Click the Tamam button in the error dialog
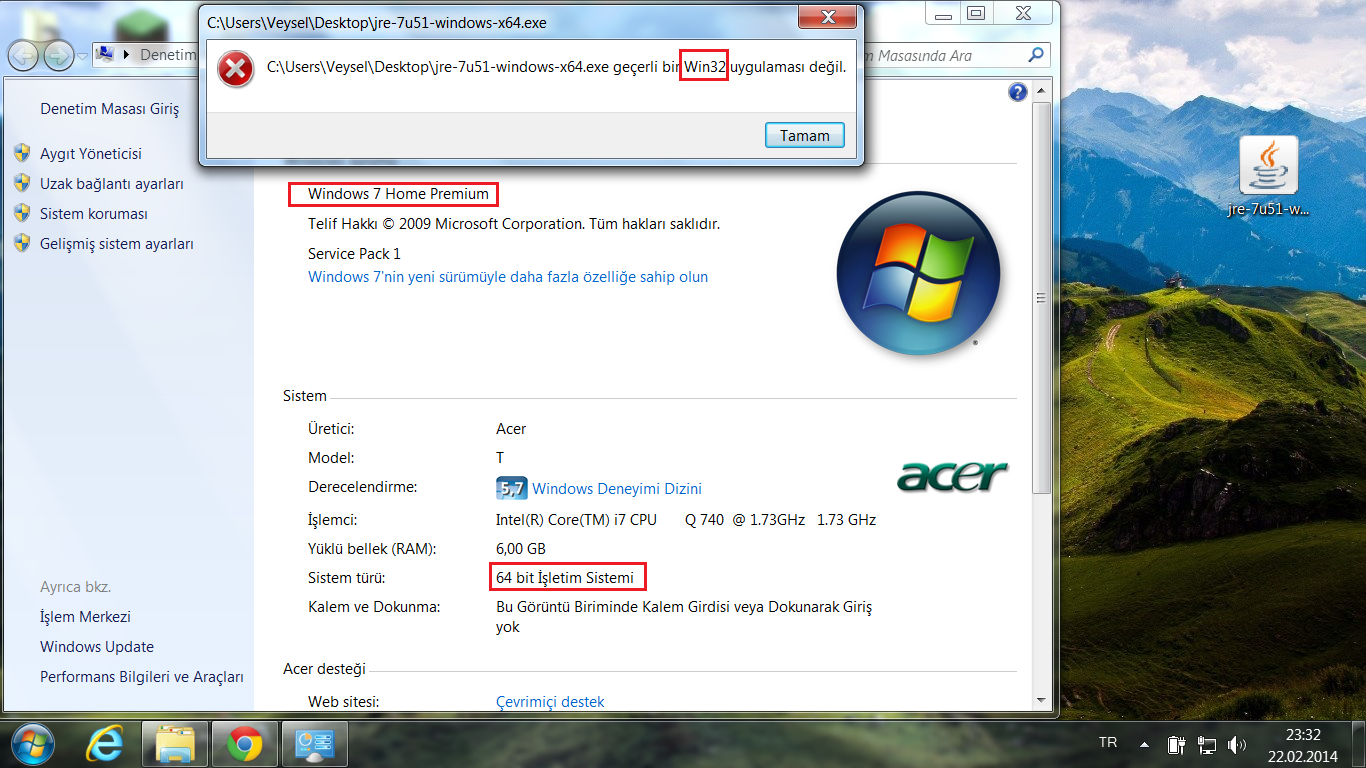This screenshot has height=768, width=1366. [x=805, y=135]
